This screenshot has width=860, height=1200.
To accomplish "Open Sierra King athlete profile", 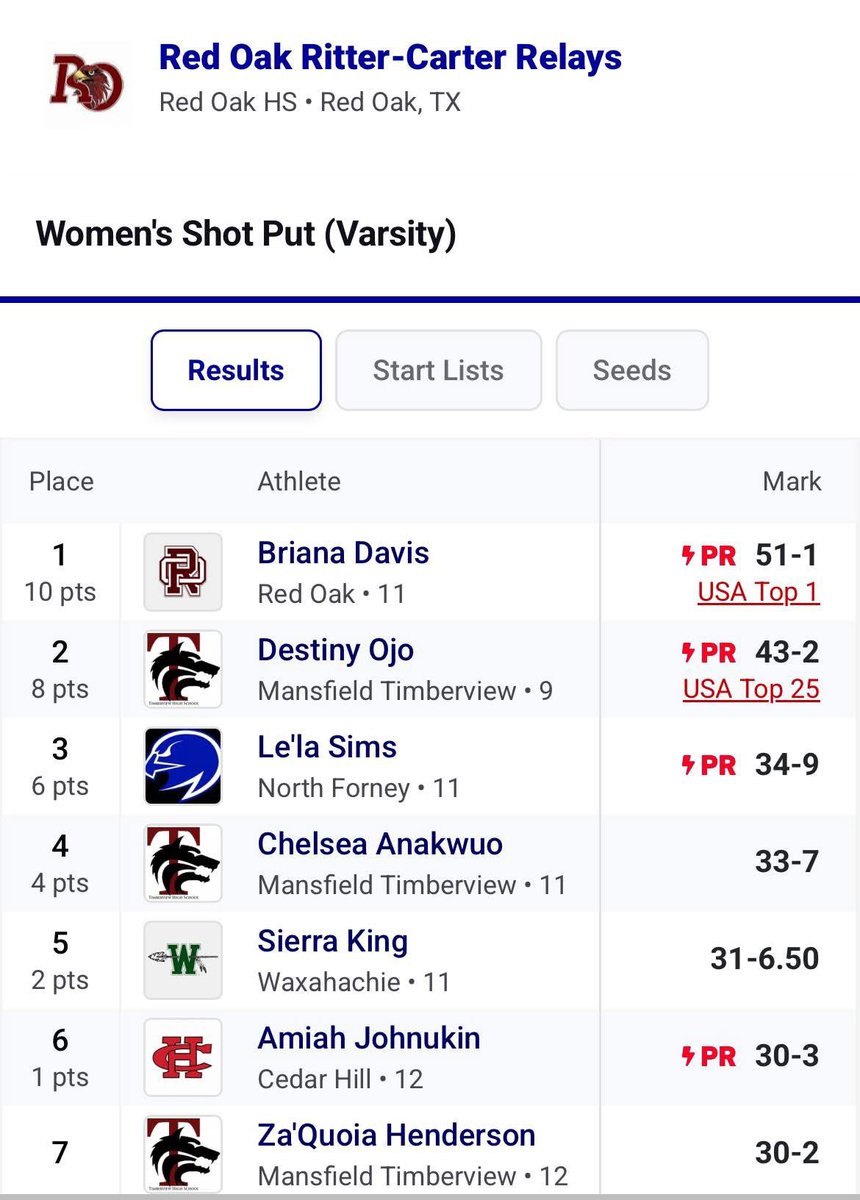I will (x=333, y=941).
